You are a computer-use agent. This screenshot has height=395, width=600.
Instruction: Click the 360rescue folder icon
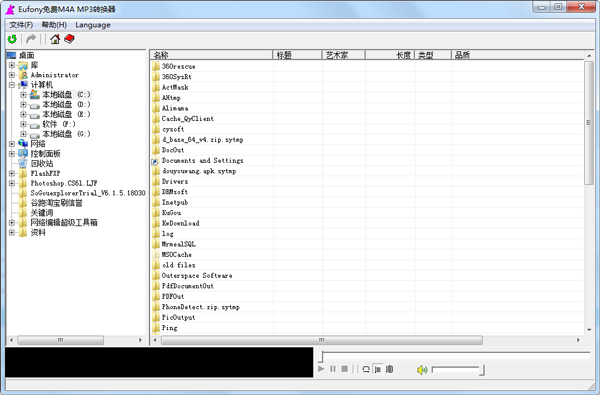point(156,66)
